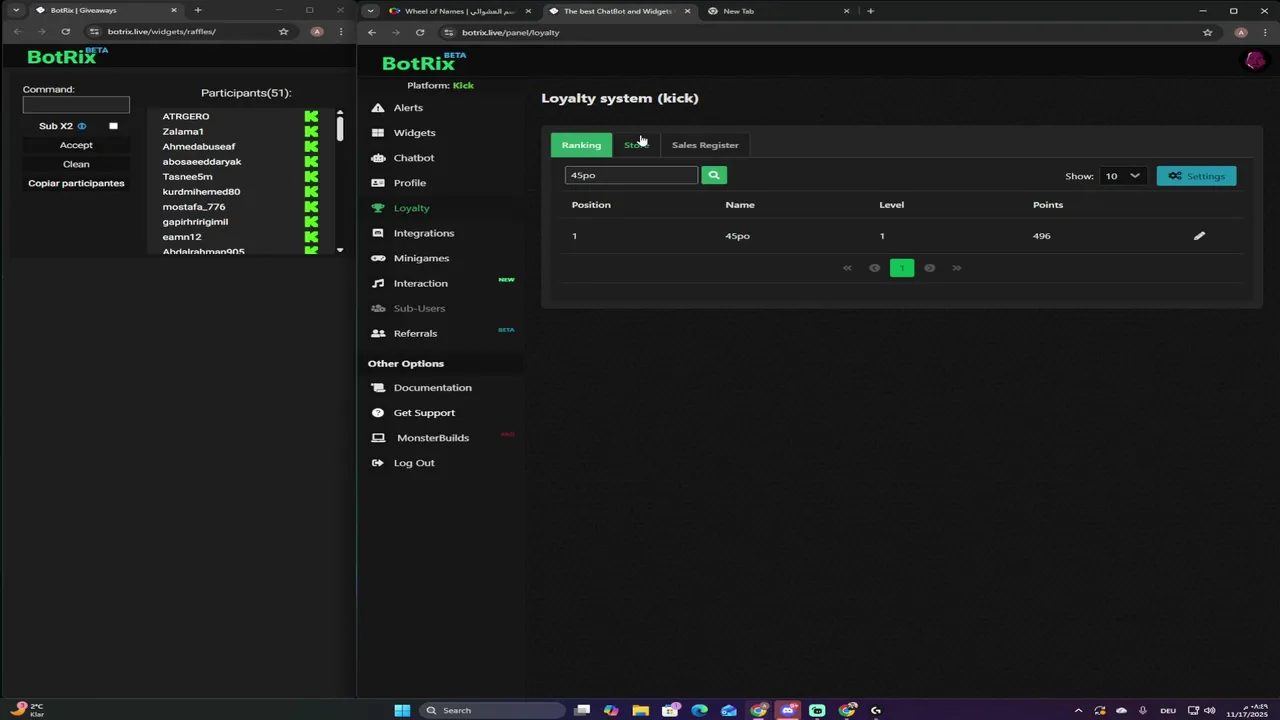Click the Sub X2 info icon

82,126
